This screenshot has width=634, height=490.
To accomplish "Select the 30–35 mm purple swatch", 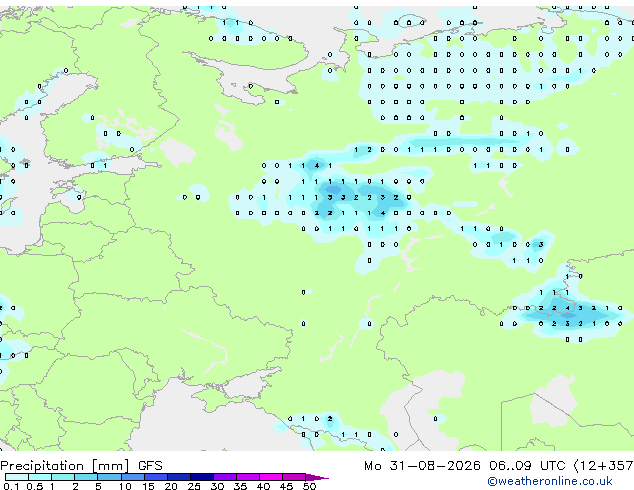I will point(225,477).
